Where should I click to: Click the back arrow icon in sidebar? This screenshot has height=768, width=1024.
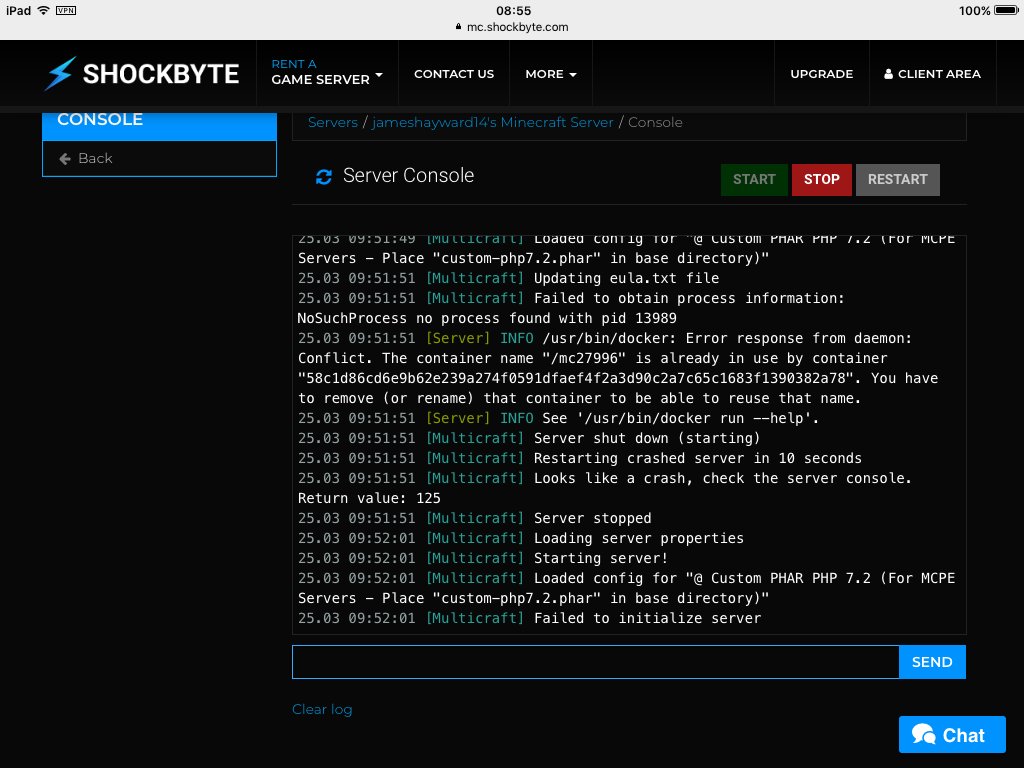pos(65,159)
